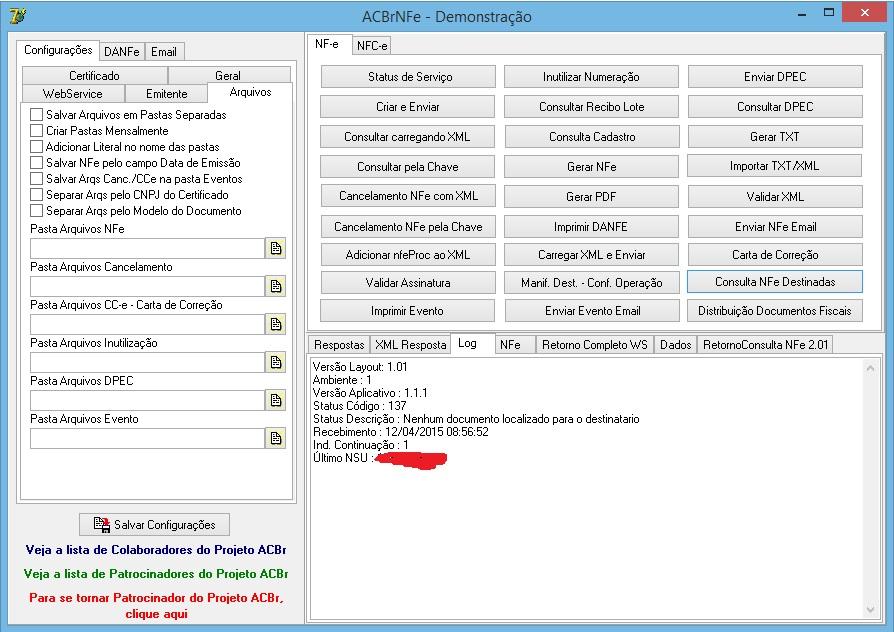Open the Patrocinadores do Projeto ACBr link
The image size is (894, 632).
click(x=156, y=574)
